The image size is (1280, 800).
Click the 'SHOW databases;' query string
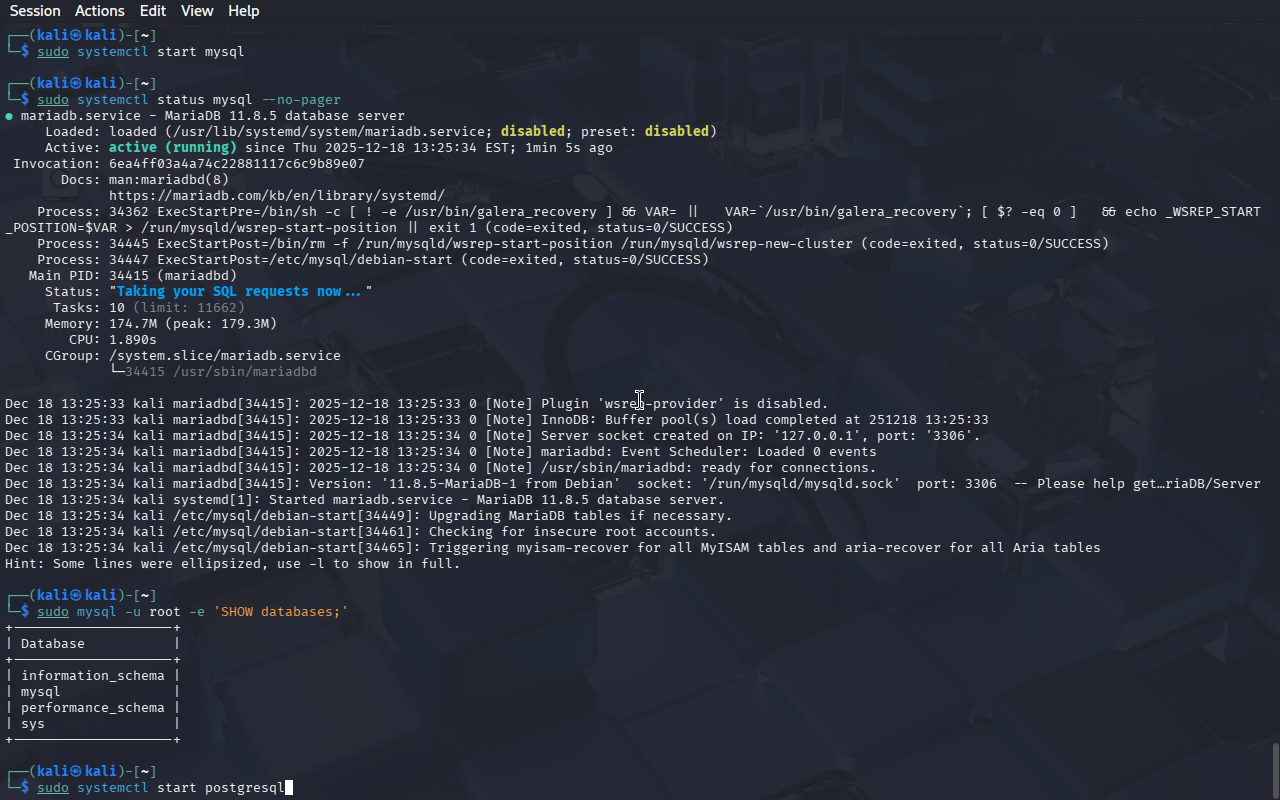pos(280,612)
